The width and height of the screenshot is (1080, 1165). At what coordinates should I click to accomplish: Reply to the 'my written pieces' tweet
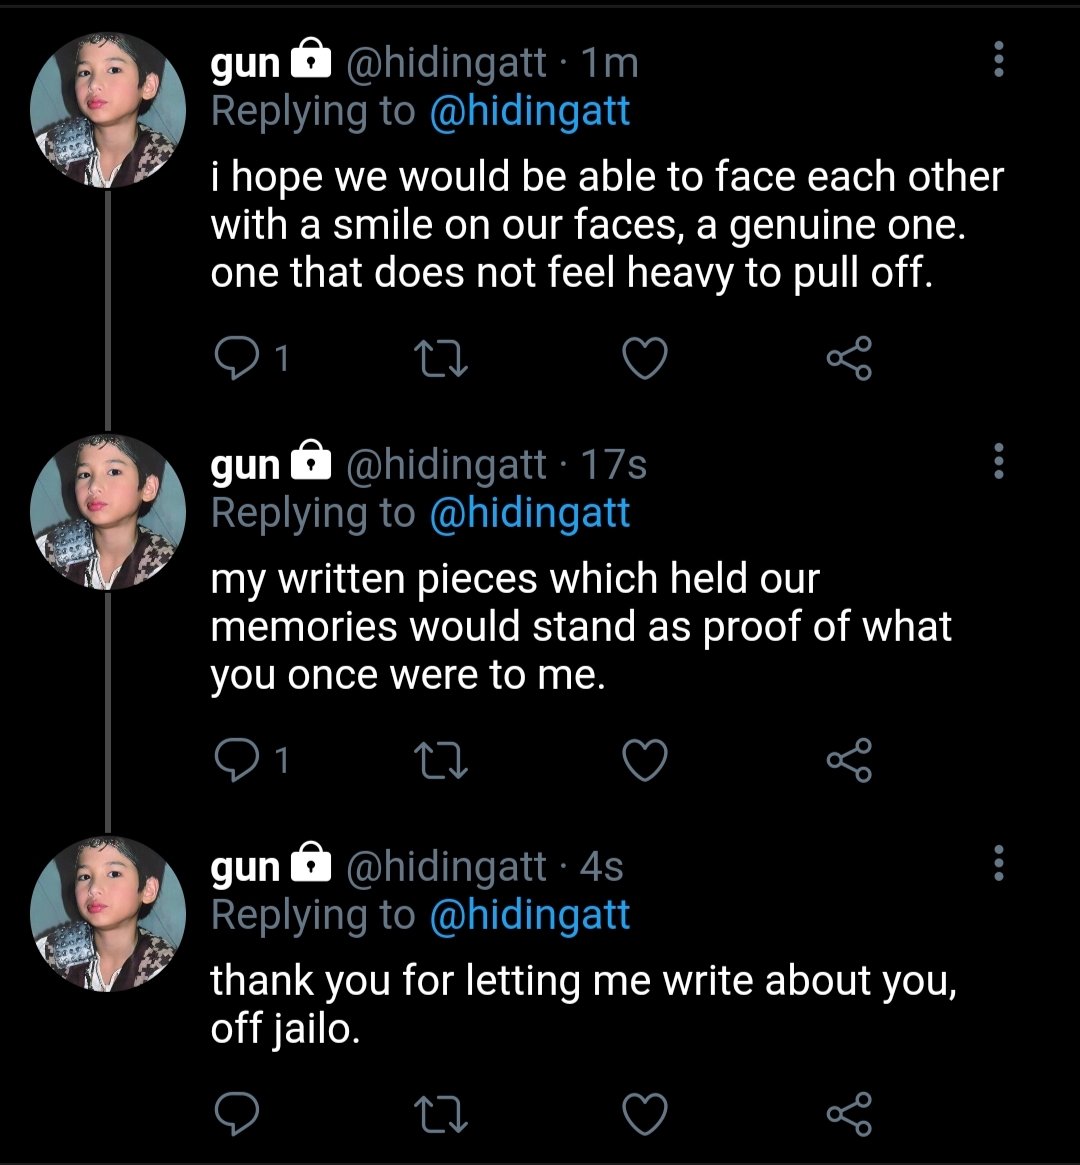click(236, 760)
